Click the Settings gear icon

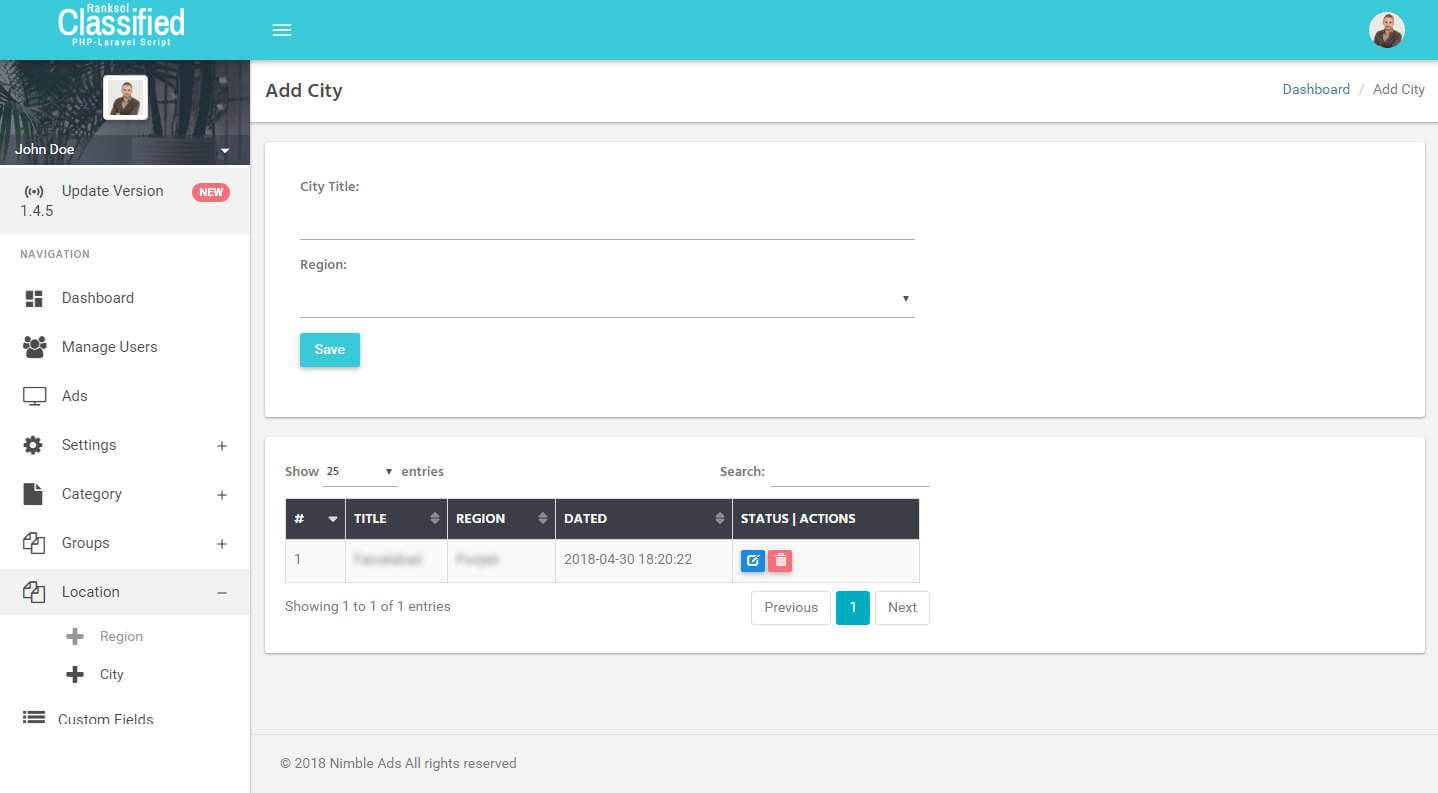tap(34, 445)
